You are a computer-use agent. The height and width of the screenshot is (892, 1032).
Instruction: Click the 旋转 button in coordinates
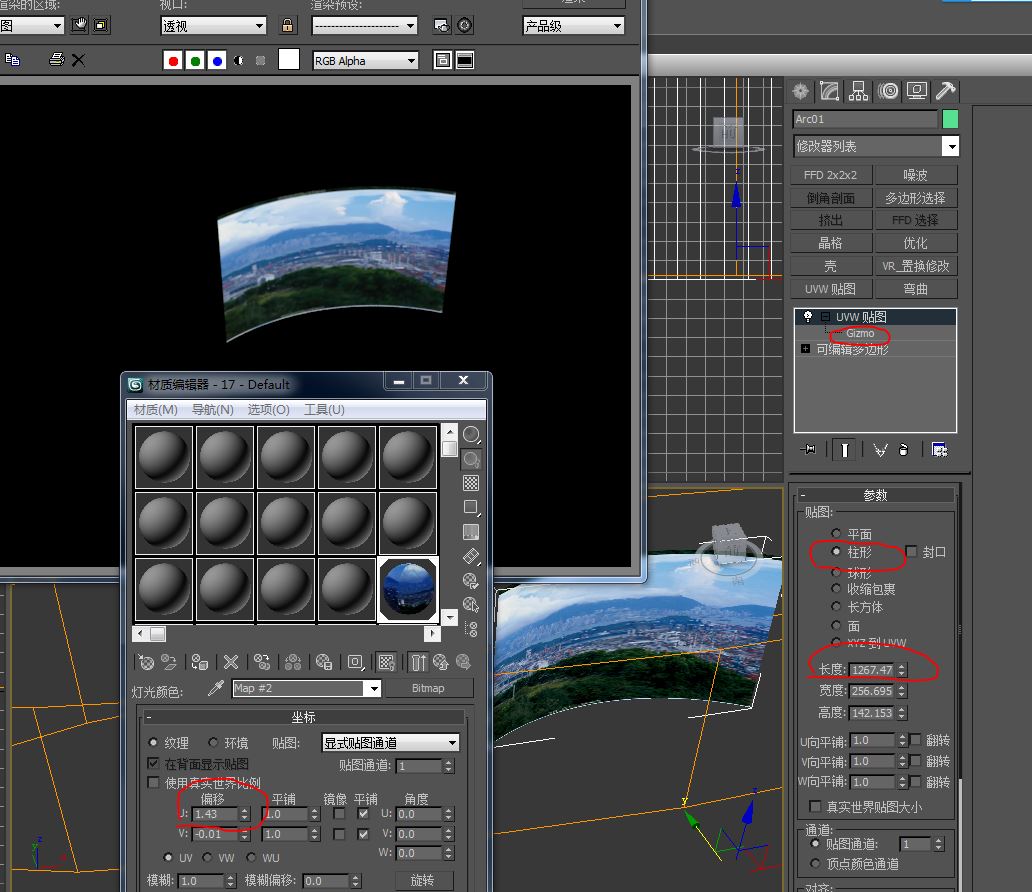tap(423, 880)
